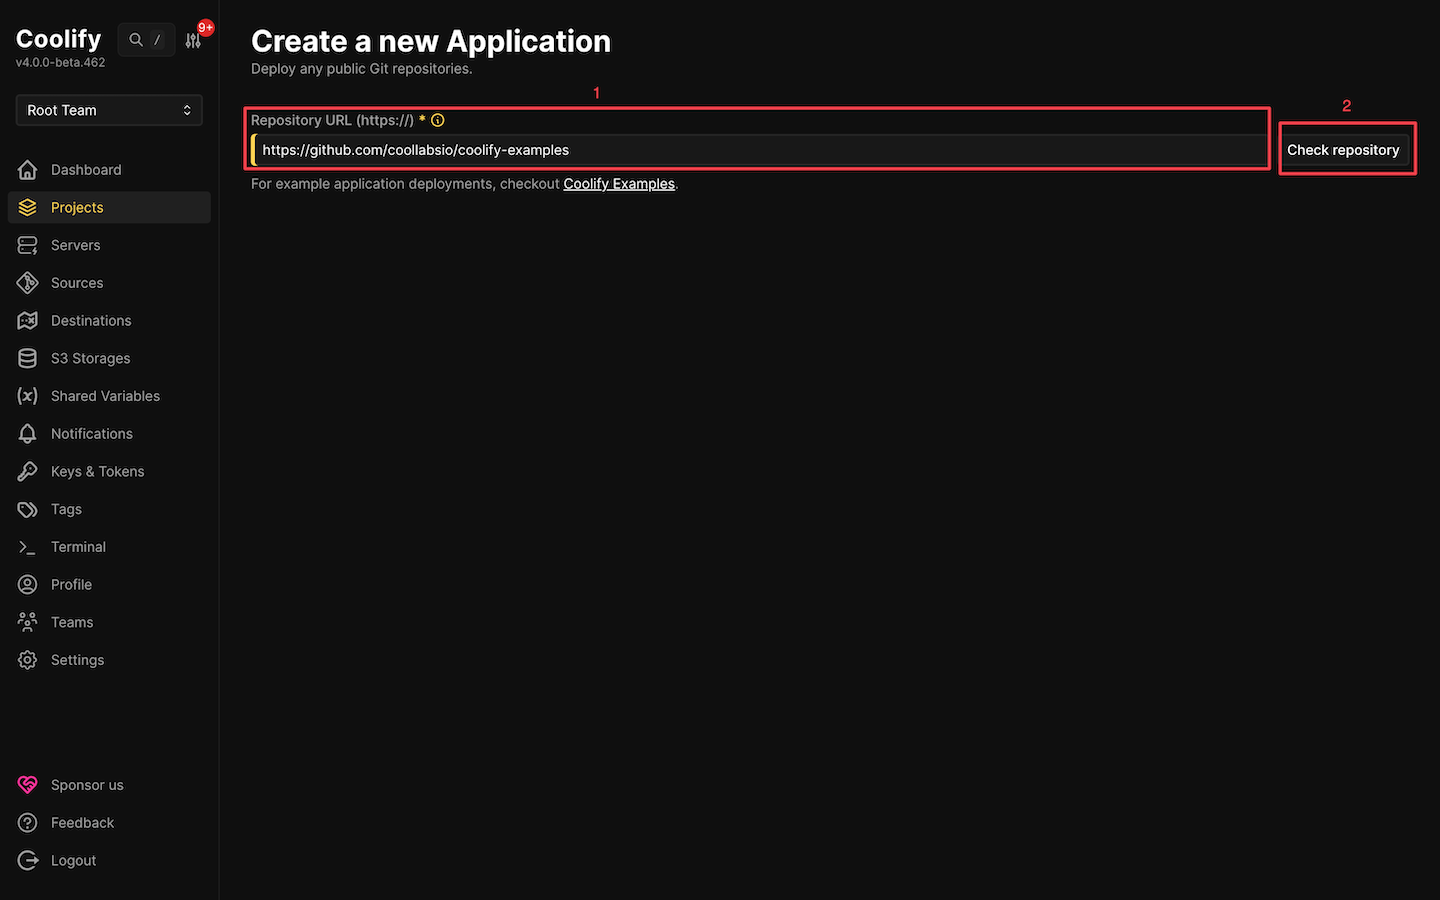The height and width of the screenshot is (900, 1440).
Task: Open the Coolify Examples link
Action: pyautogui.click(x=619, y=183)
